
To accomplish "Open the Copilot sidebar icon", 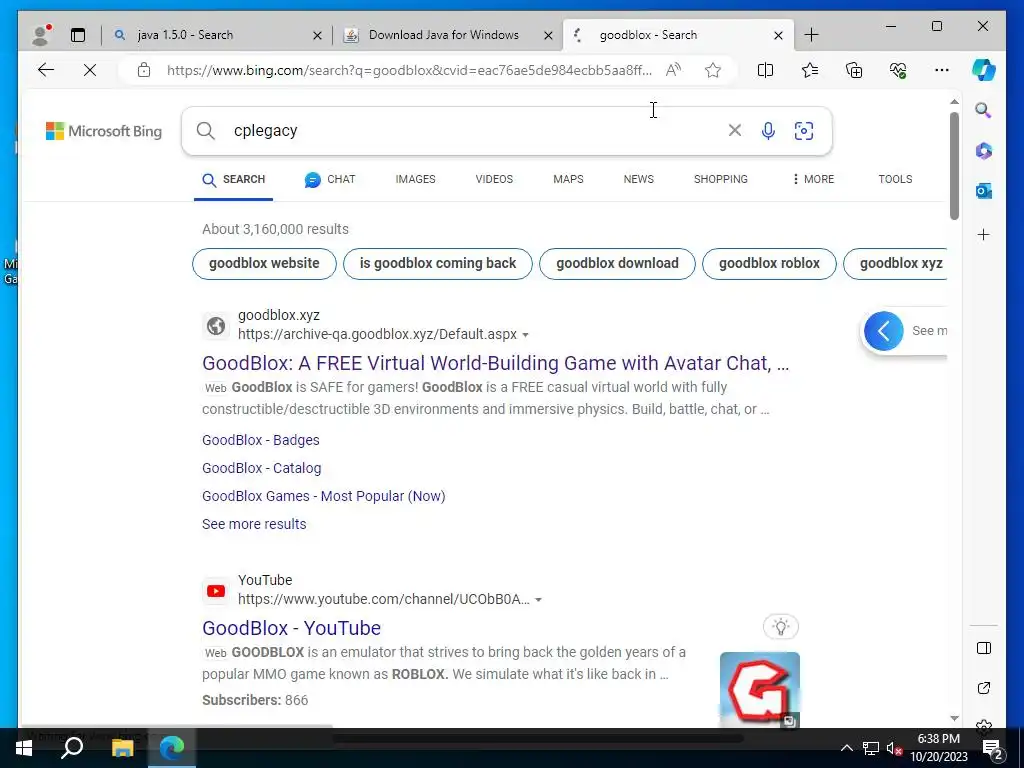I will [x=984, y=70].
